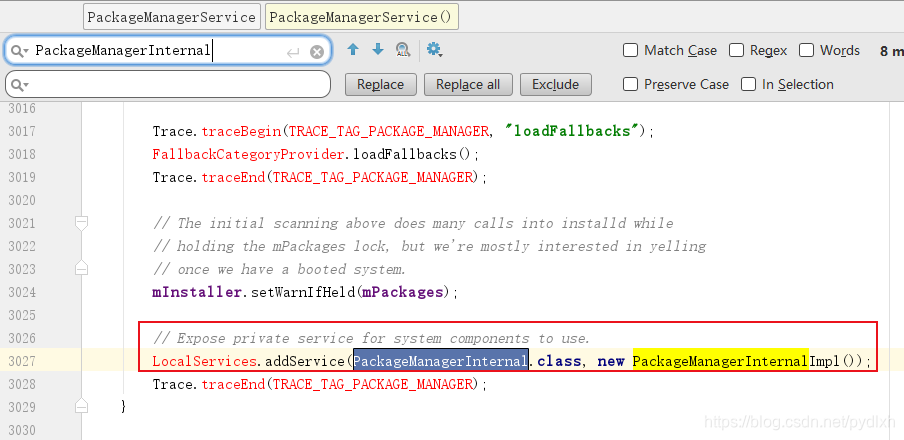The height and width of the screenshot is (440, 904).
Task: Click the find all usages icon
Action: pyautogui.click(x=402, y=50)
